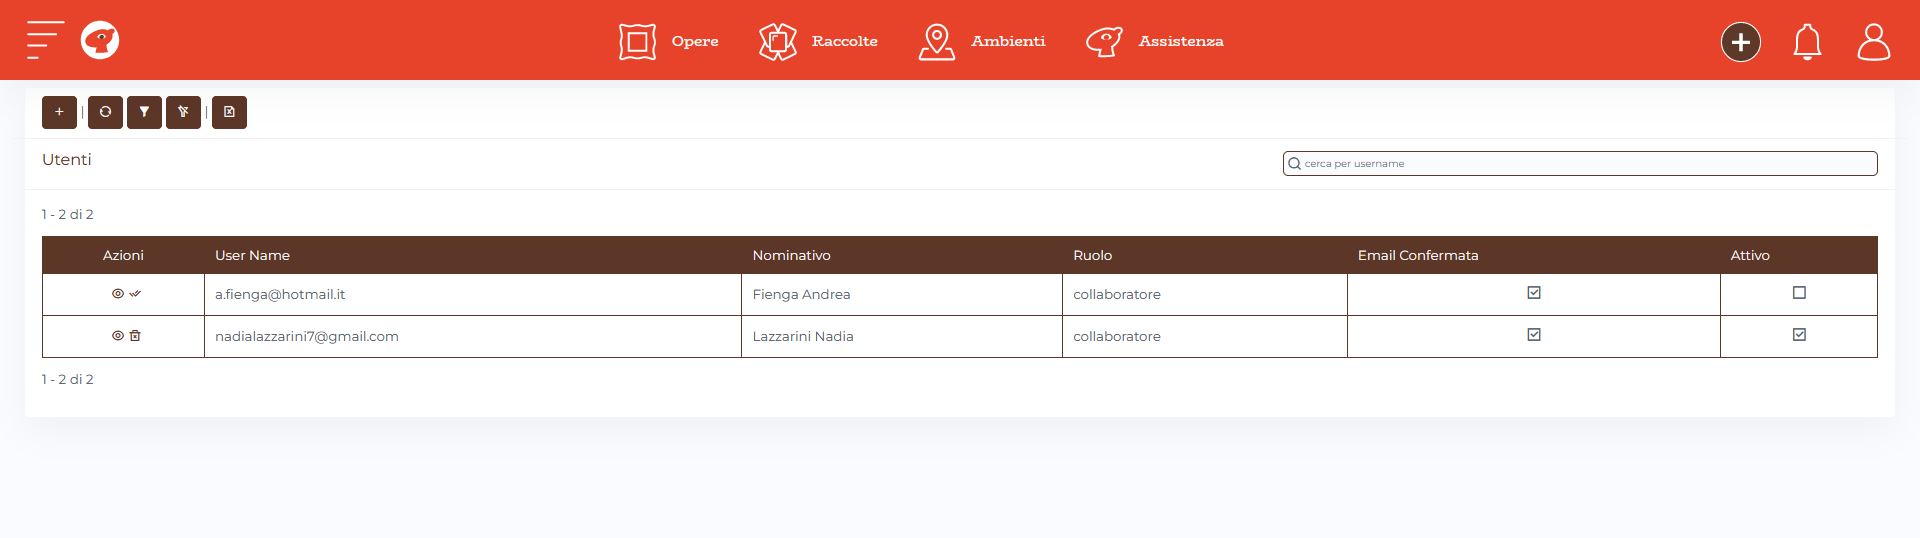View details of nadialazzarini7@gmail.com user
Image resolution: width=1920 pixels, height=538 pixels.
point(117,336)
